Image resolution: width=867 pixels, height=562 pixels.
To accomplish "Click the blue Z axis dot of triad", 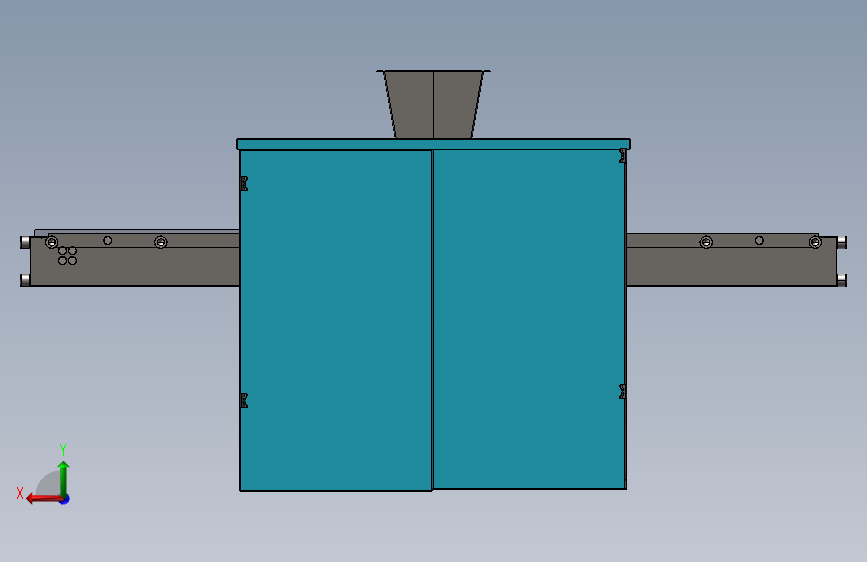I will click(65, 499).
